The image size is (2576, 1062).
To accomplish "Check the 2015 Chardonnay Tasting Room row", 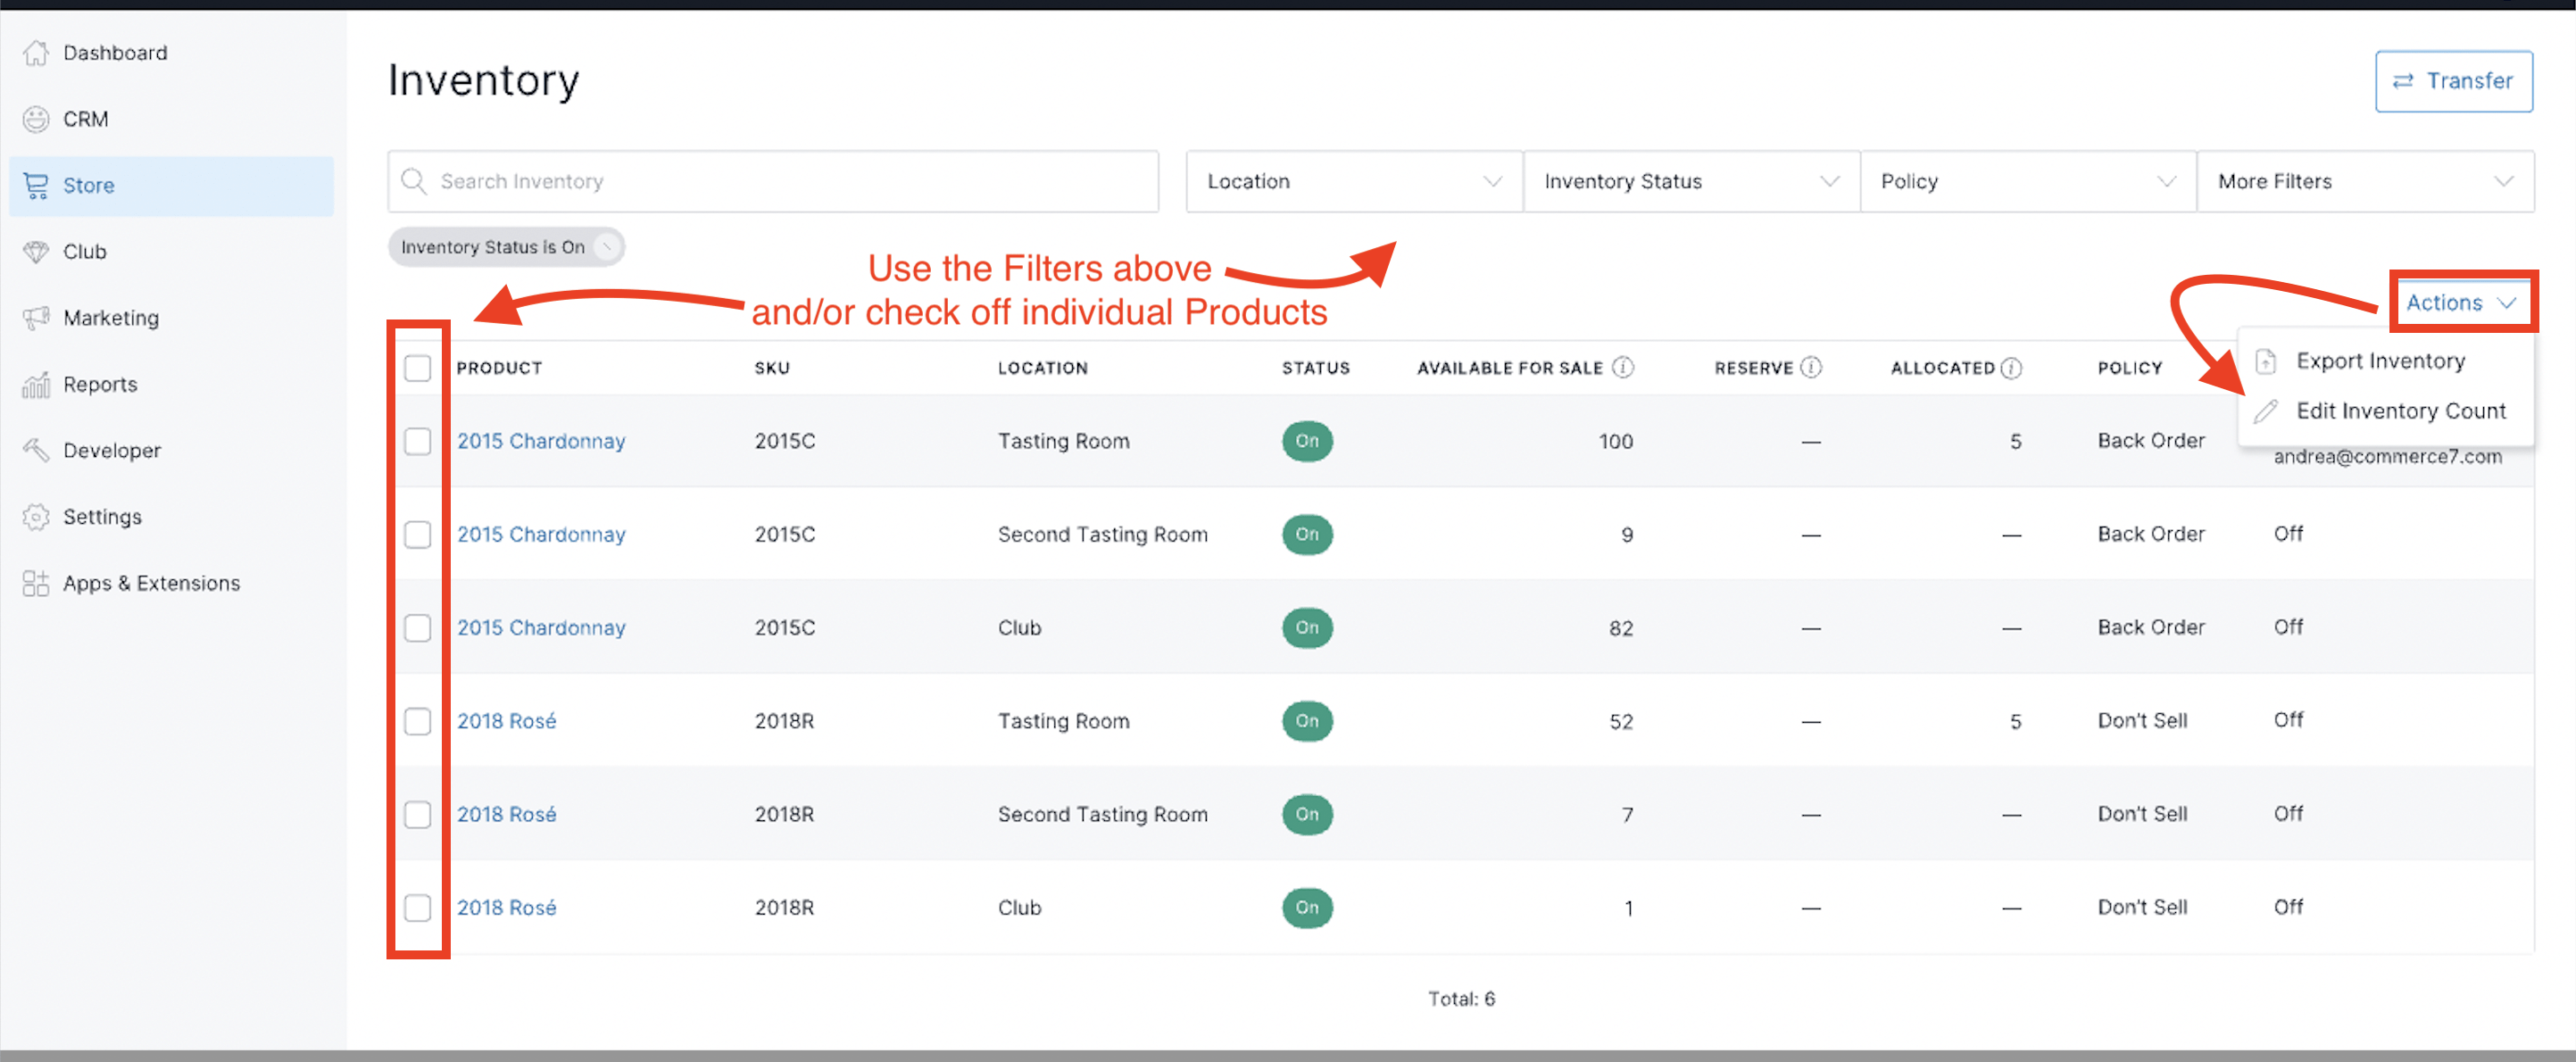I will pos(417,441).
